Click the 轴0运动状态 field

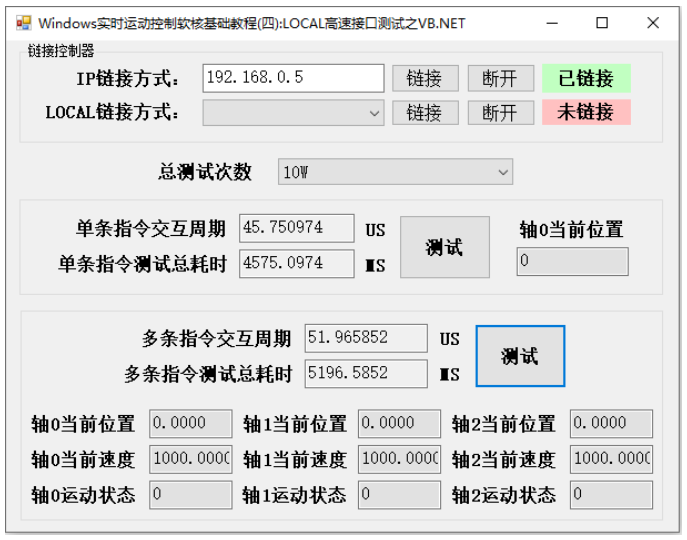[x=191, y=494]
